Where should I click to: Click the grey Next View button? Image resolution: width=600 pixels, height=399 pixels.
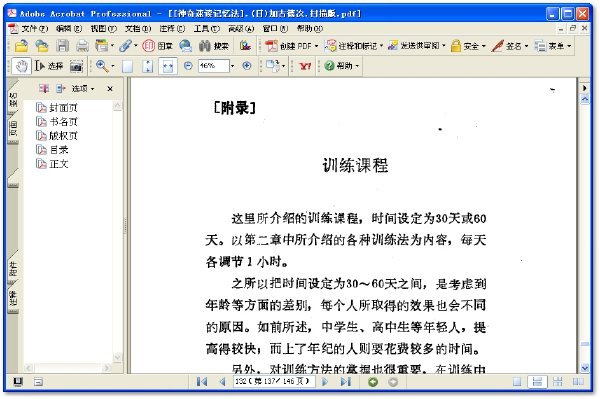(x=393, y=381)
